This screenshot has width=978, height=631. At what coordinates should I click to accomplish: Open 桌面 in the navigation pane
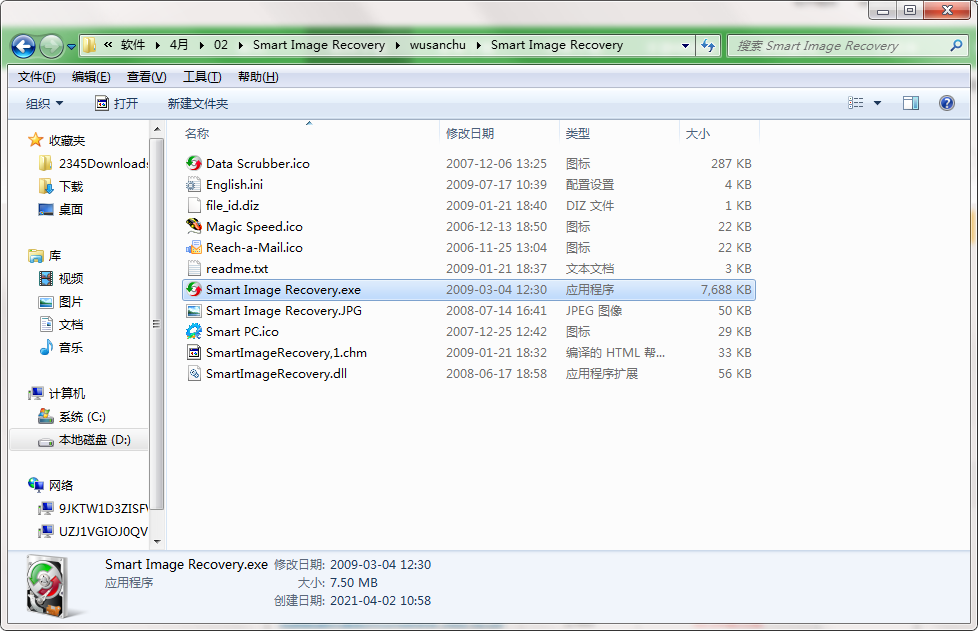coord(70,210)
